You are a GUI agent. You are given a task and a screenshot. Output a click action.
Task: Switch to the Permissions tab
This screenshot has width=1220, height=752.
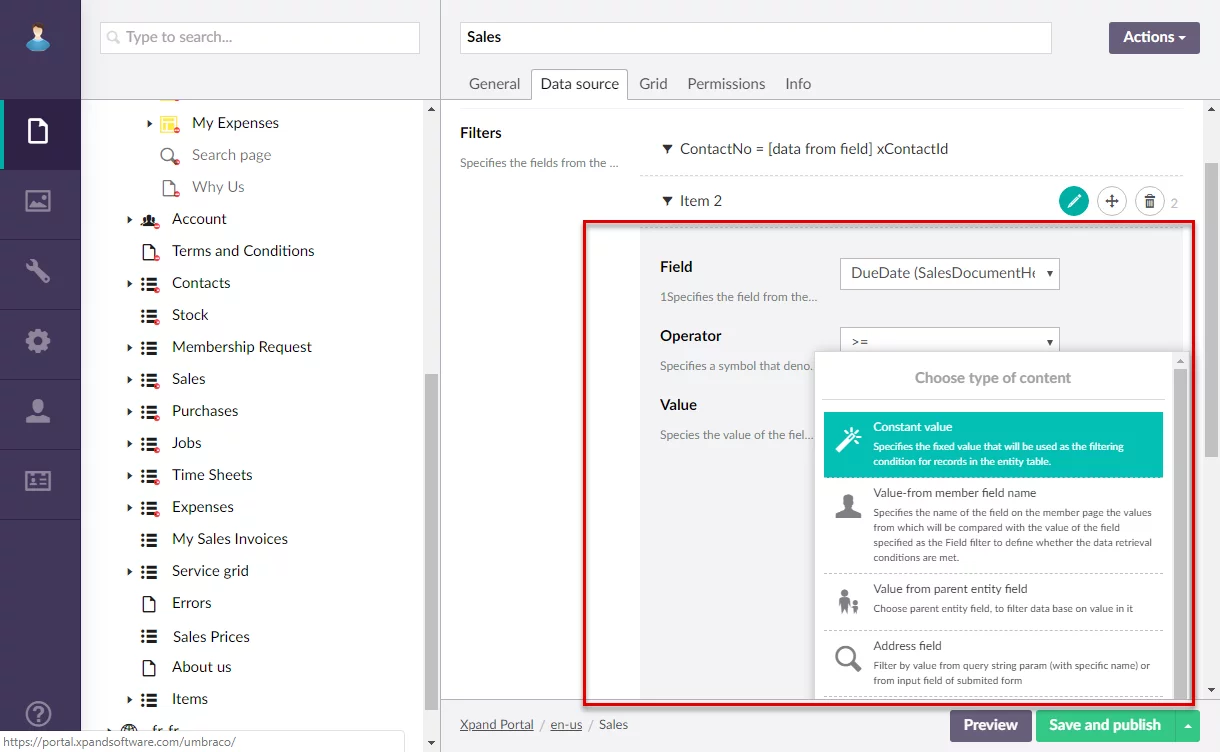pos(726,84)
